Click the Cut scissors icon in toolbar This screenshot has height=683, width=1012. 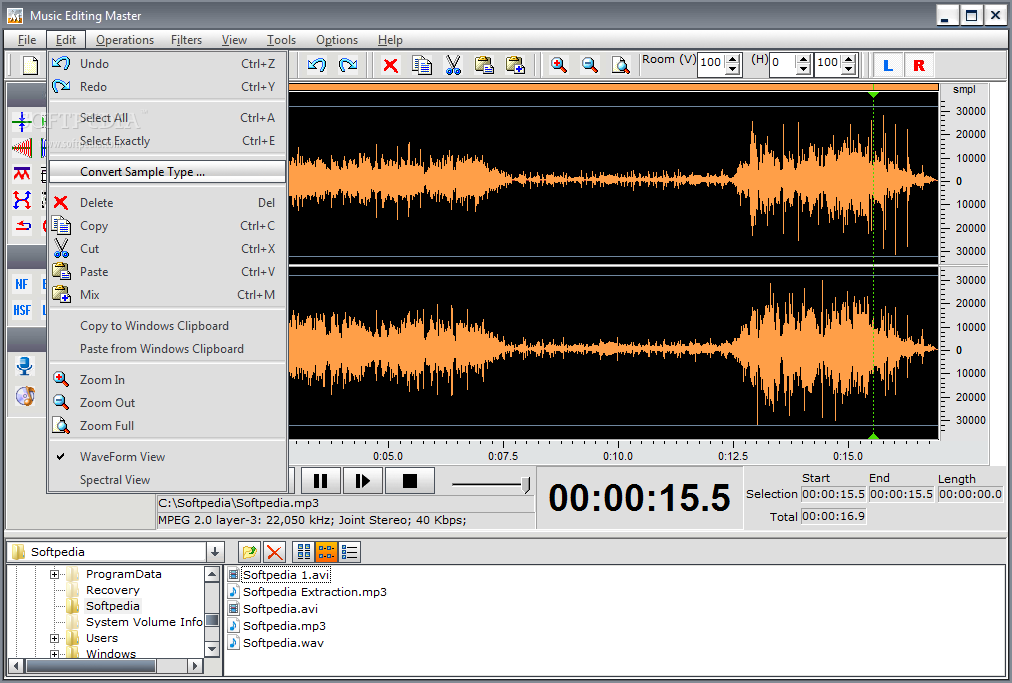tap(453, 65)
